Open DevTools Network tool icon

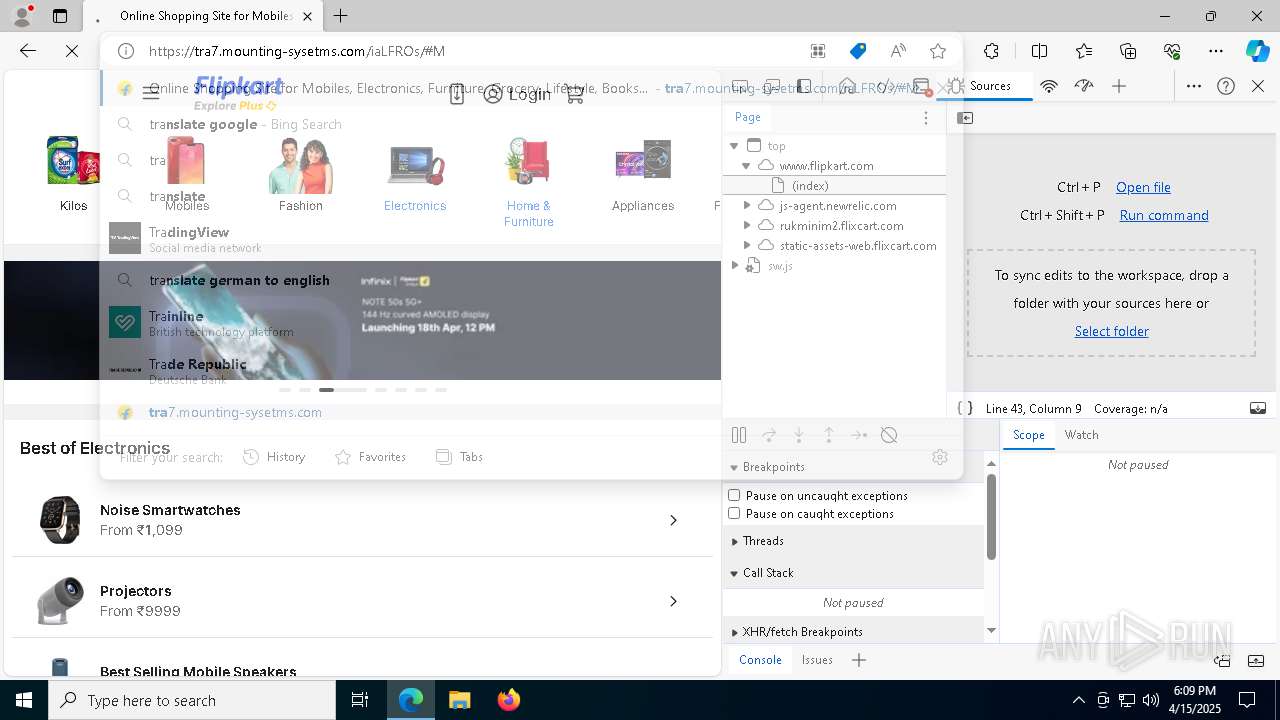tap(1049, 86)
